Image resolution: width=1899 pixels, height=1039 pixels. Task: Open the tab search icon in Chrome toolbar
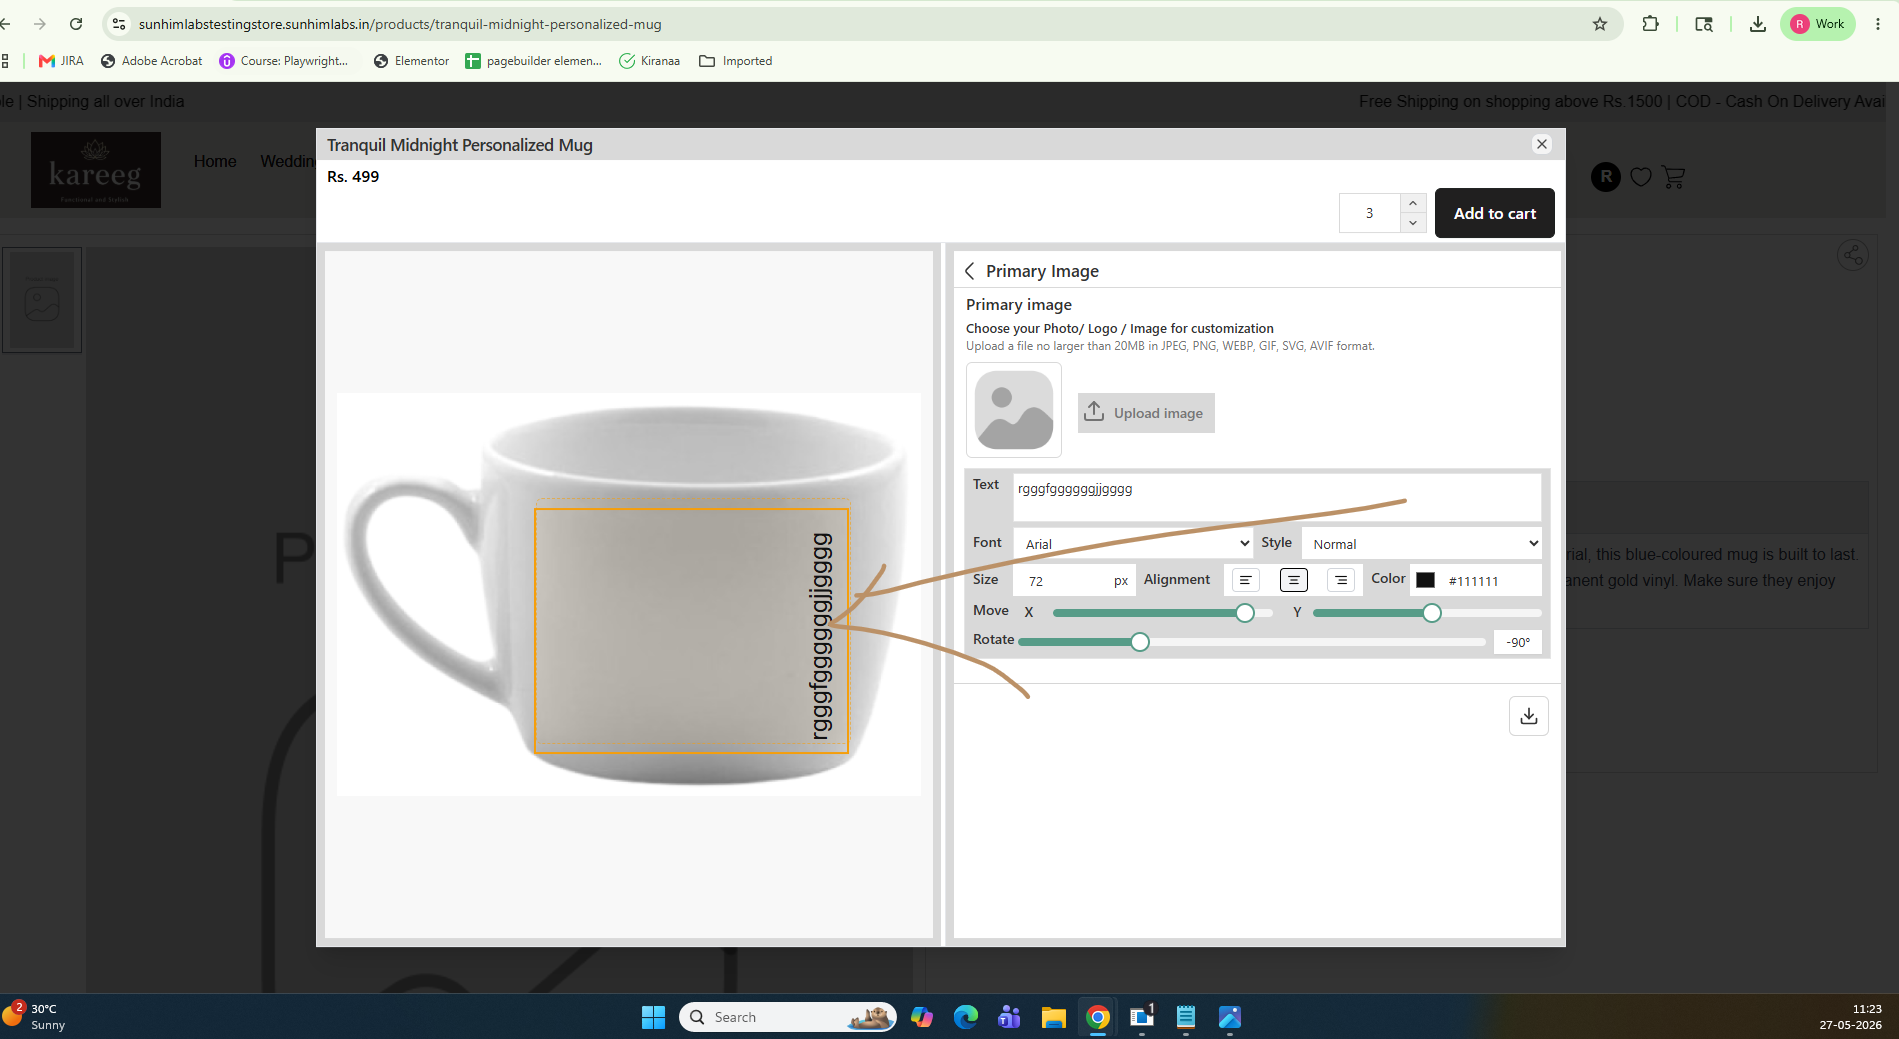[x=1704, y=24]
